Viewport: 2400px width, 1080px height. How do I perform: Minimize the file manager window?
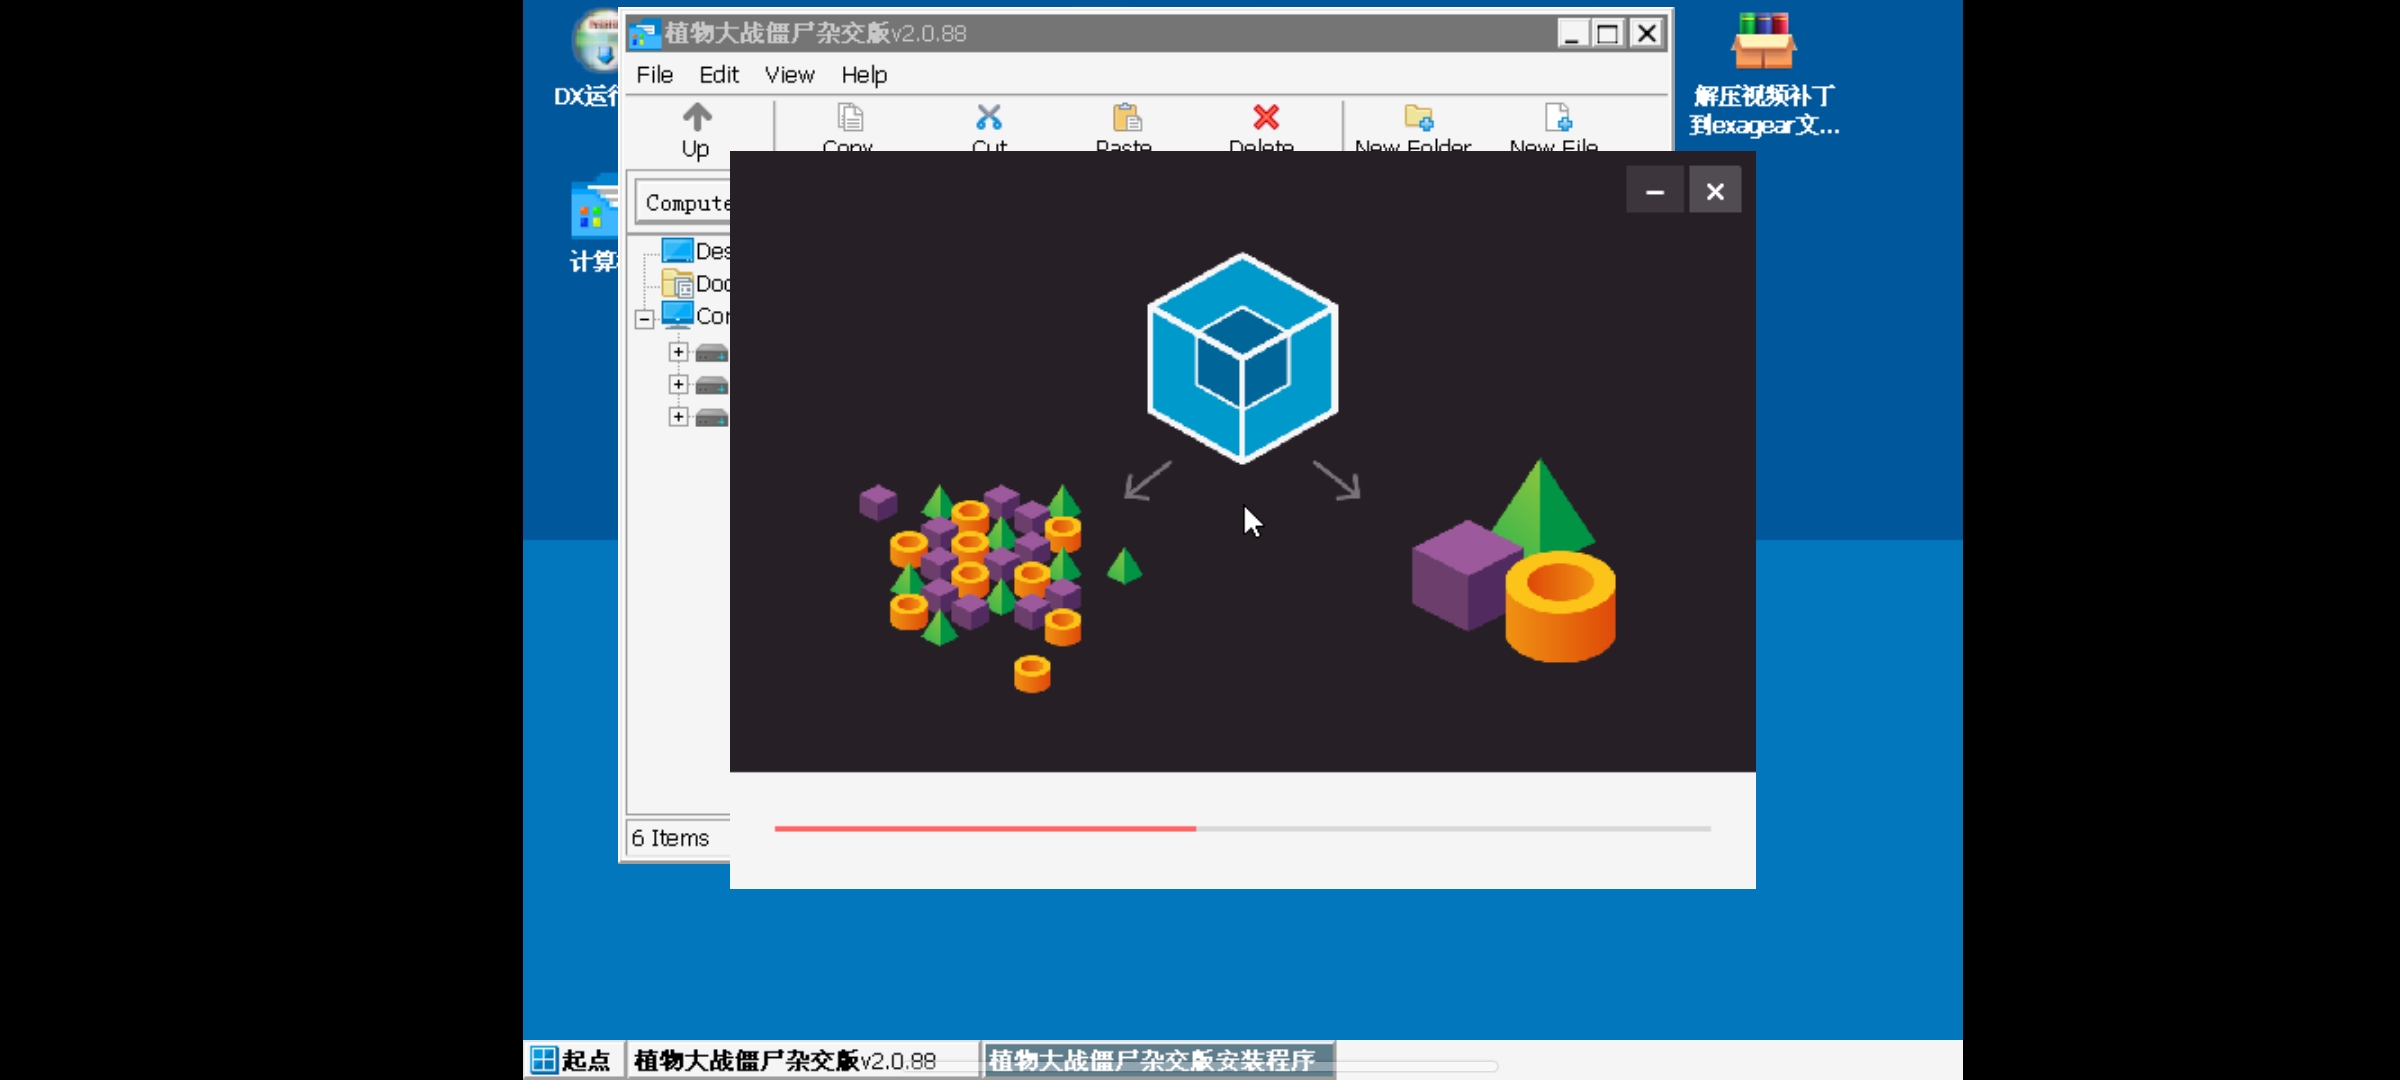[x=1572, y=33]
